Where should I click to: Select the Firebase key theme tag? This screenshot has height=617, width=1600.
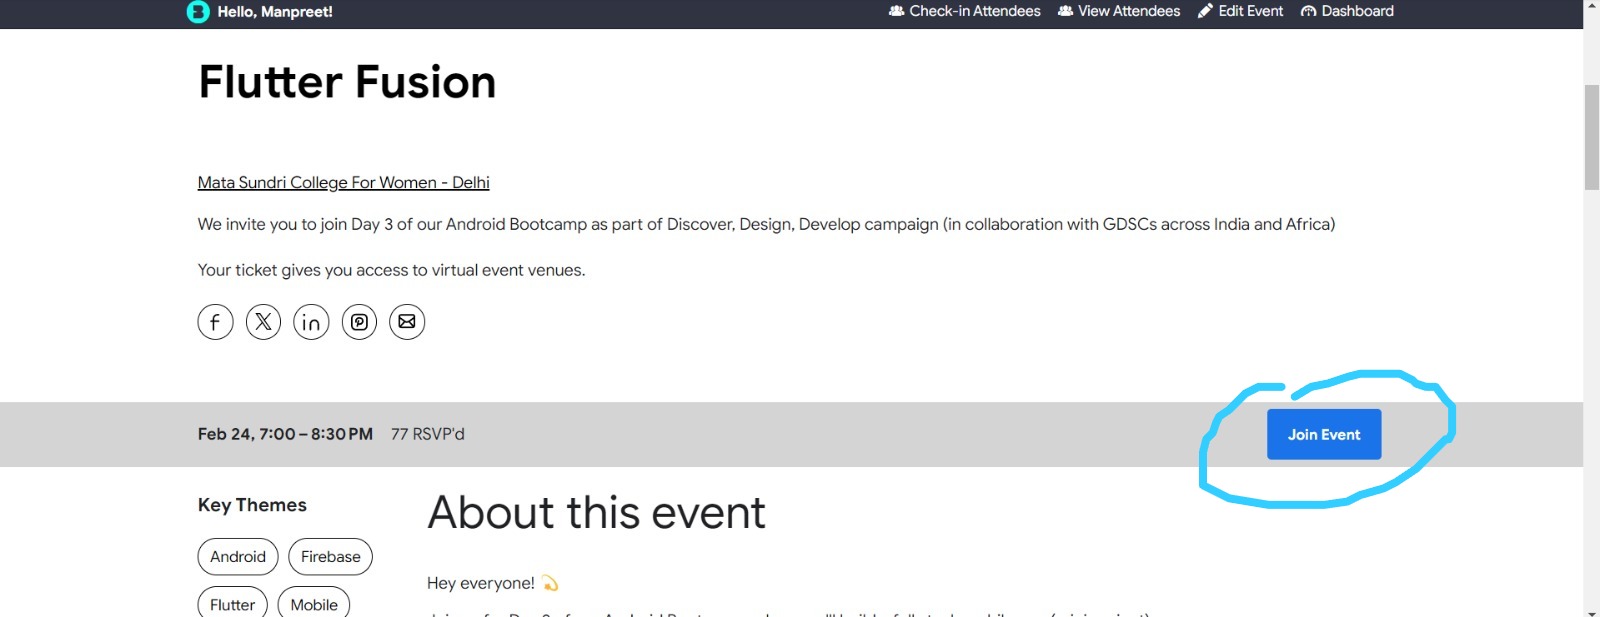pyautogui.click(x=330, y=557)
